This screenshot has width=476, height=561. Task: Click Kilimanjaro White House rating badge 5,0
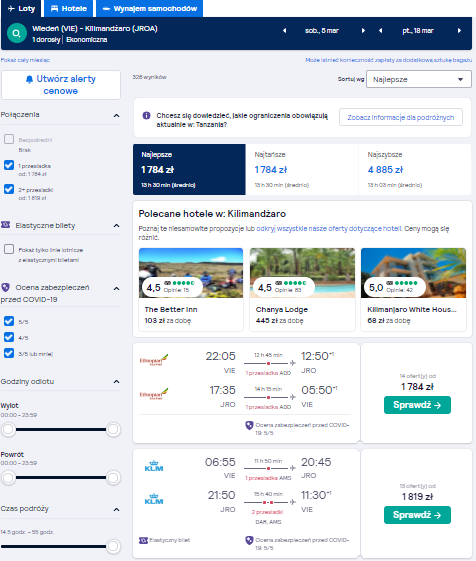395,287
